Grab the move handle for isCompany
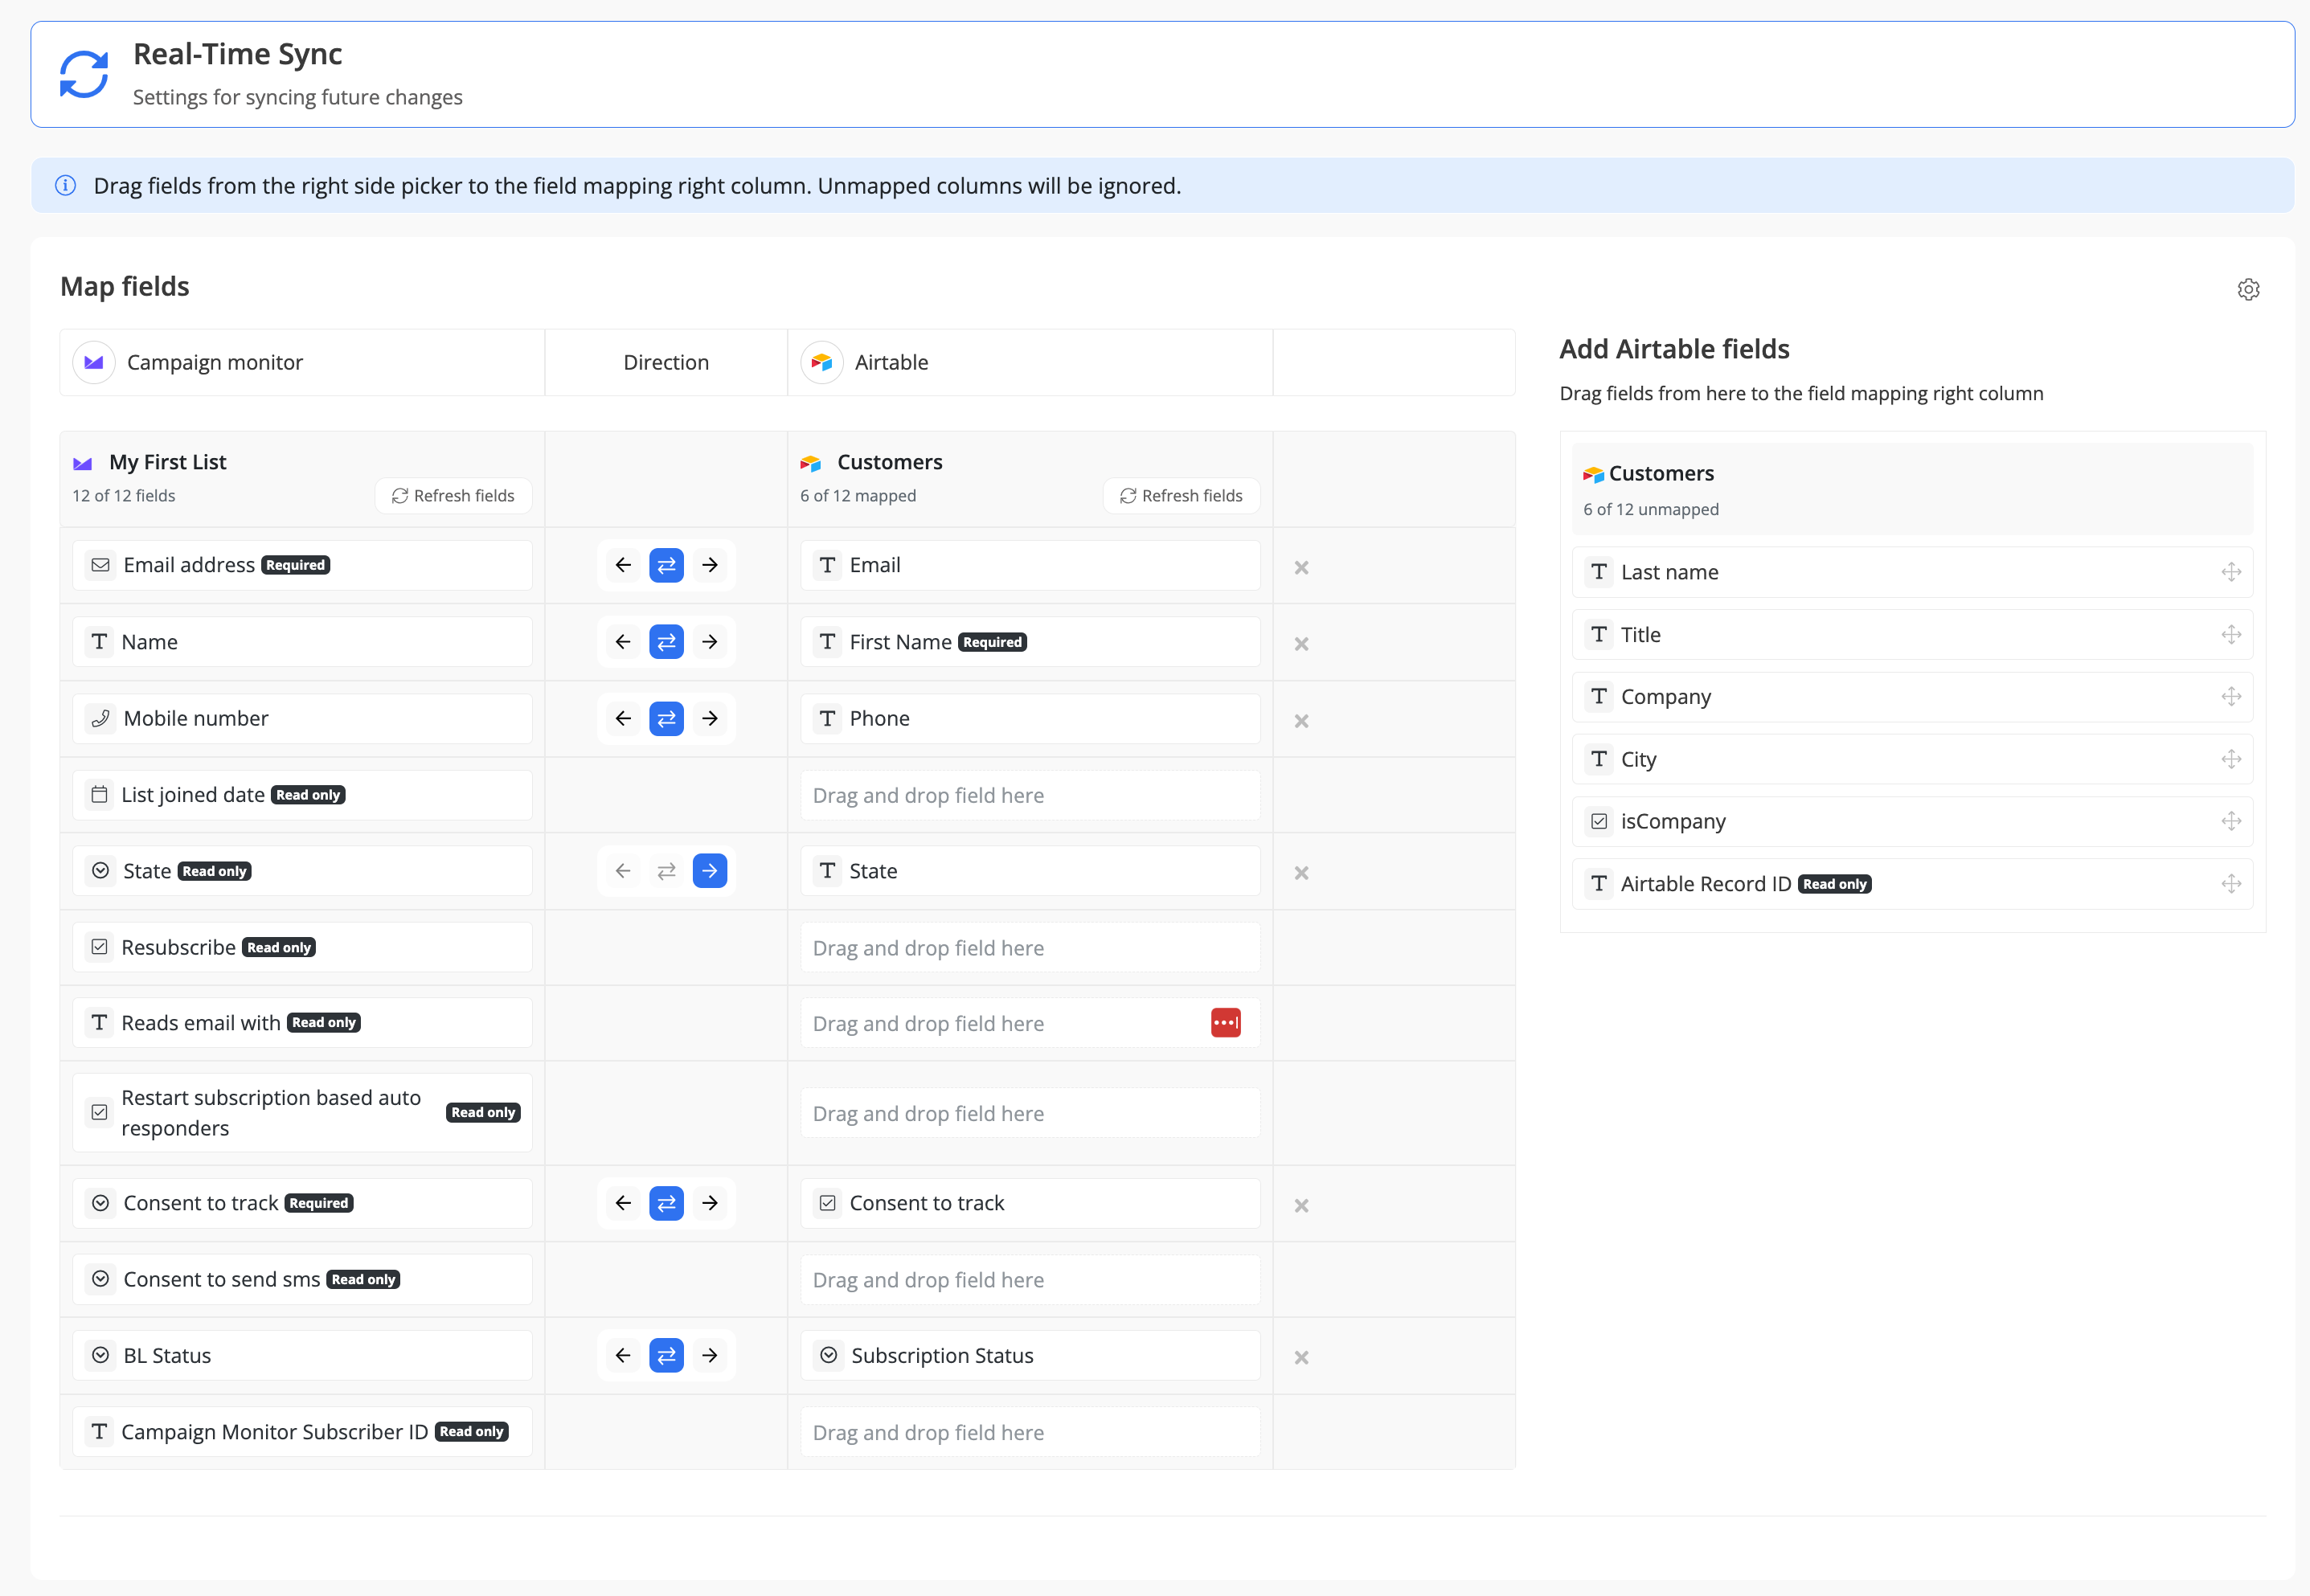The height and width of the screenshot is (1596, 2310). [2231, 822]
